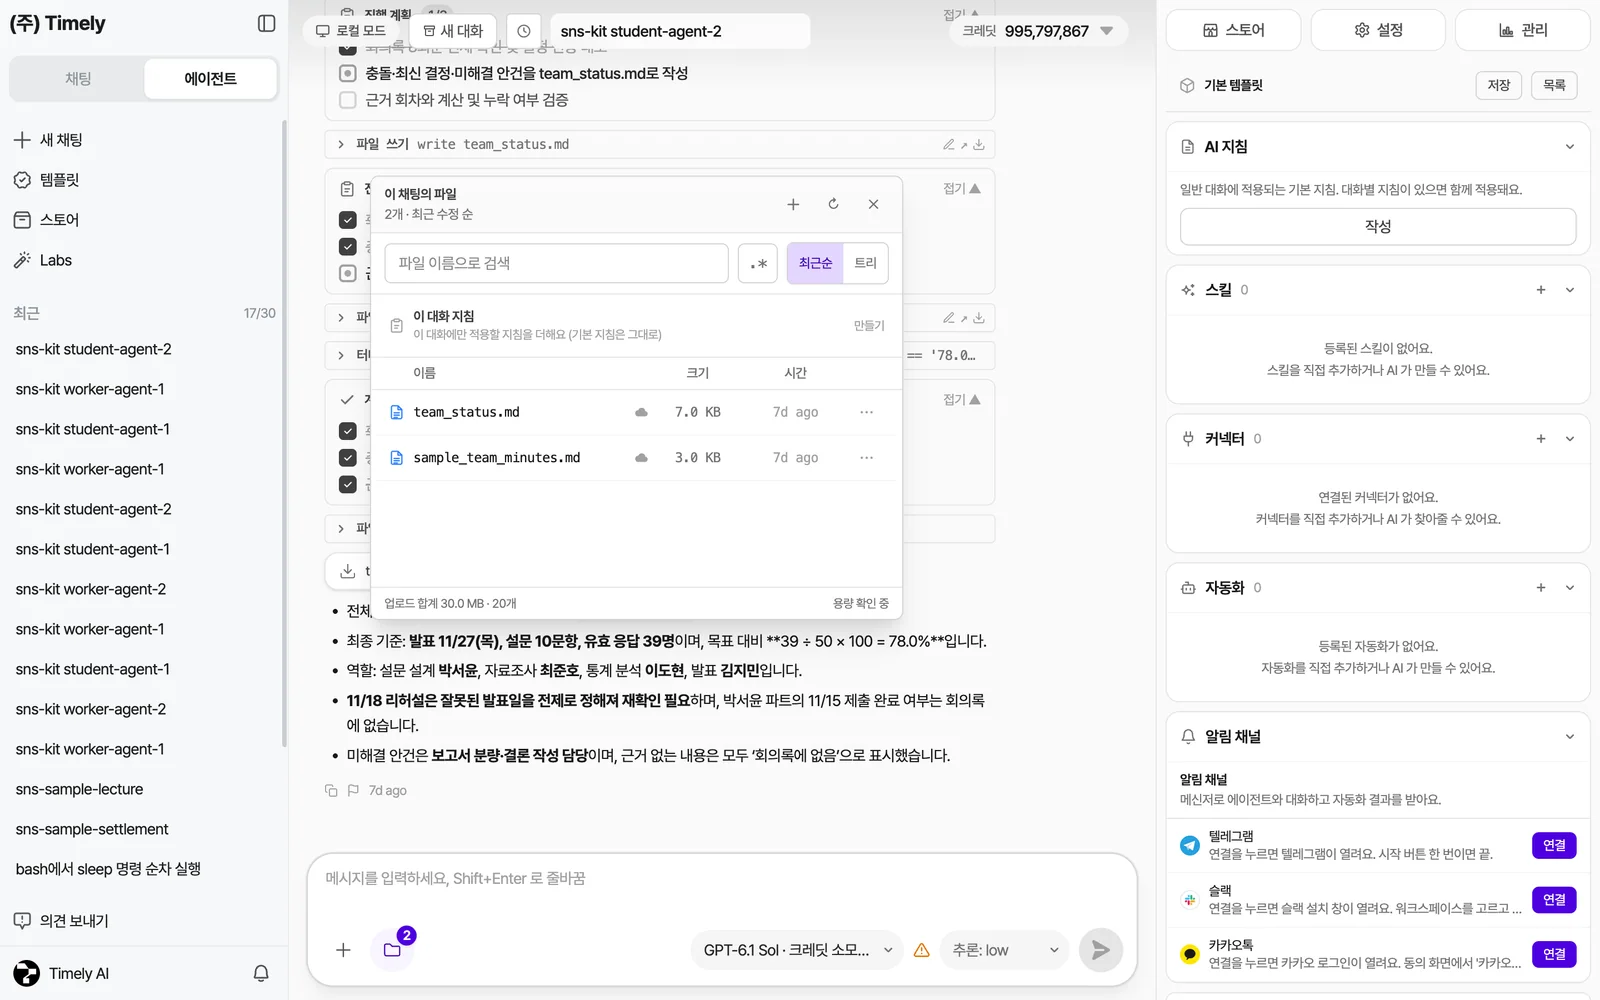
Task: Collapse the 커넥터 section chevron
Action: tap(1570, 439)
